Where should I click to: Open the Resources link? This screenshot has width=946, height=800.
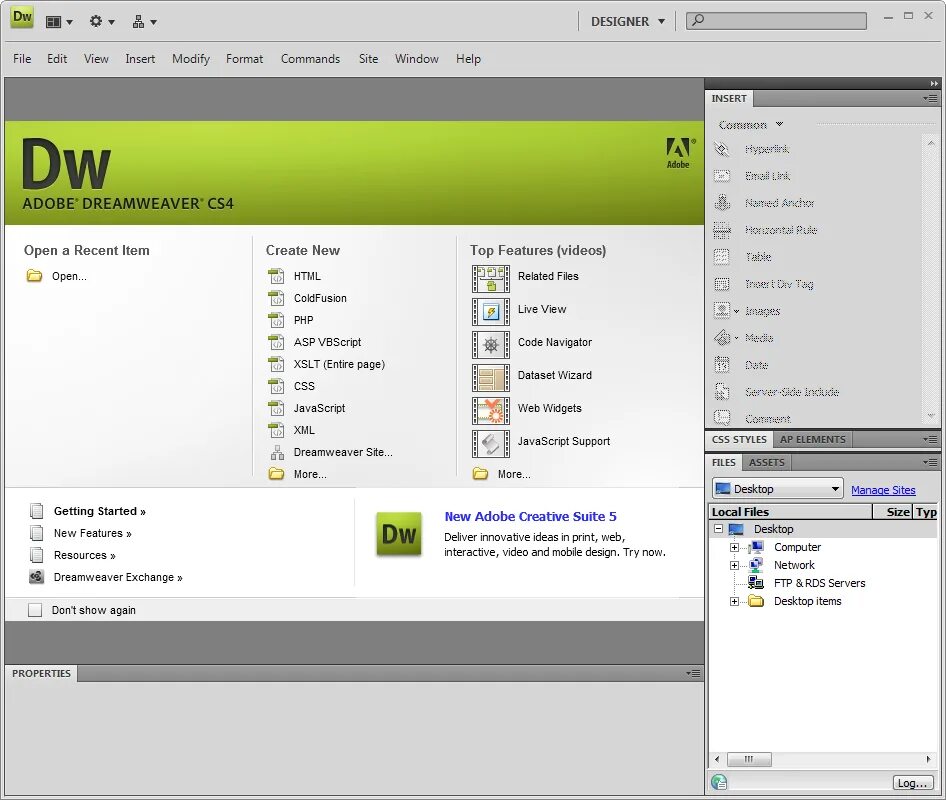click(84, 555)
